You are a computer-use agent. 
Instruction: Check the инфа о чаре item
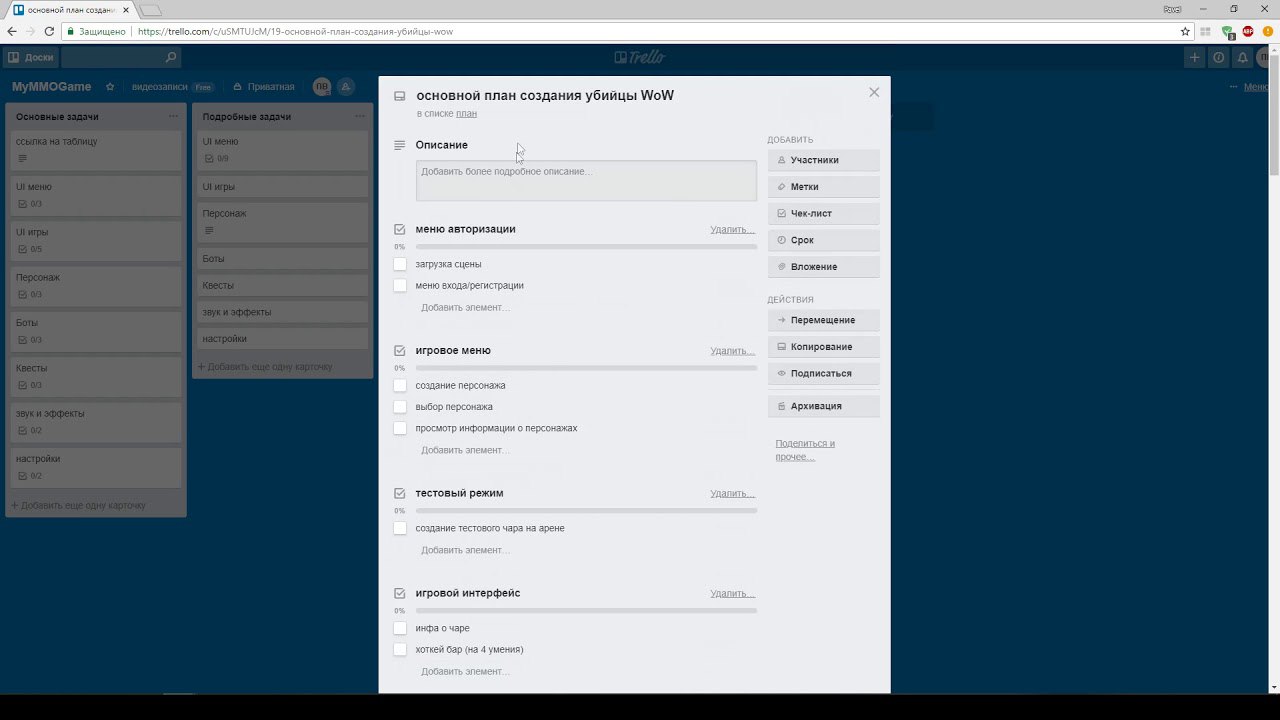click(x=400, y=628)
